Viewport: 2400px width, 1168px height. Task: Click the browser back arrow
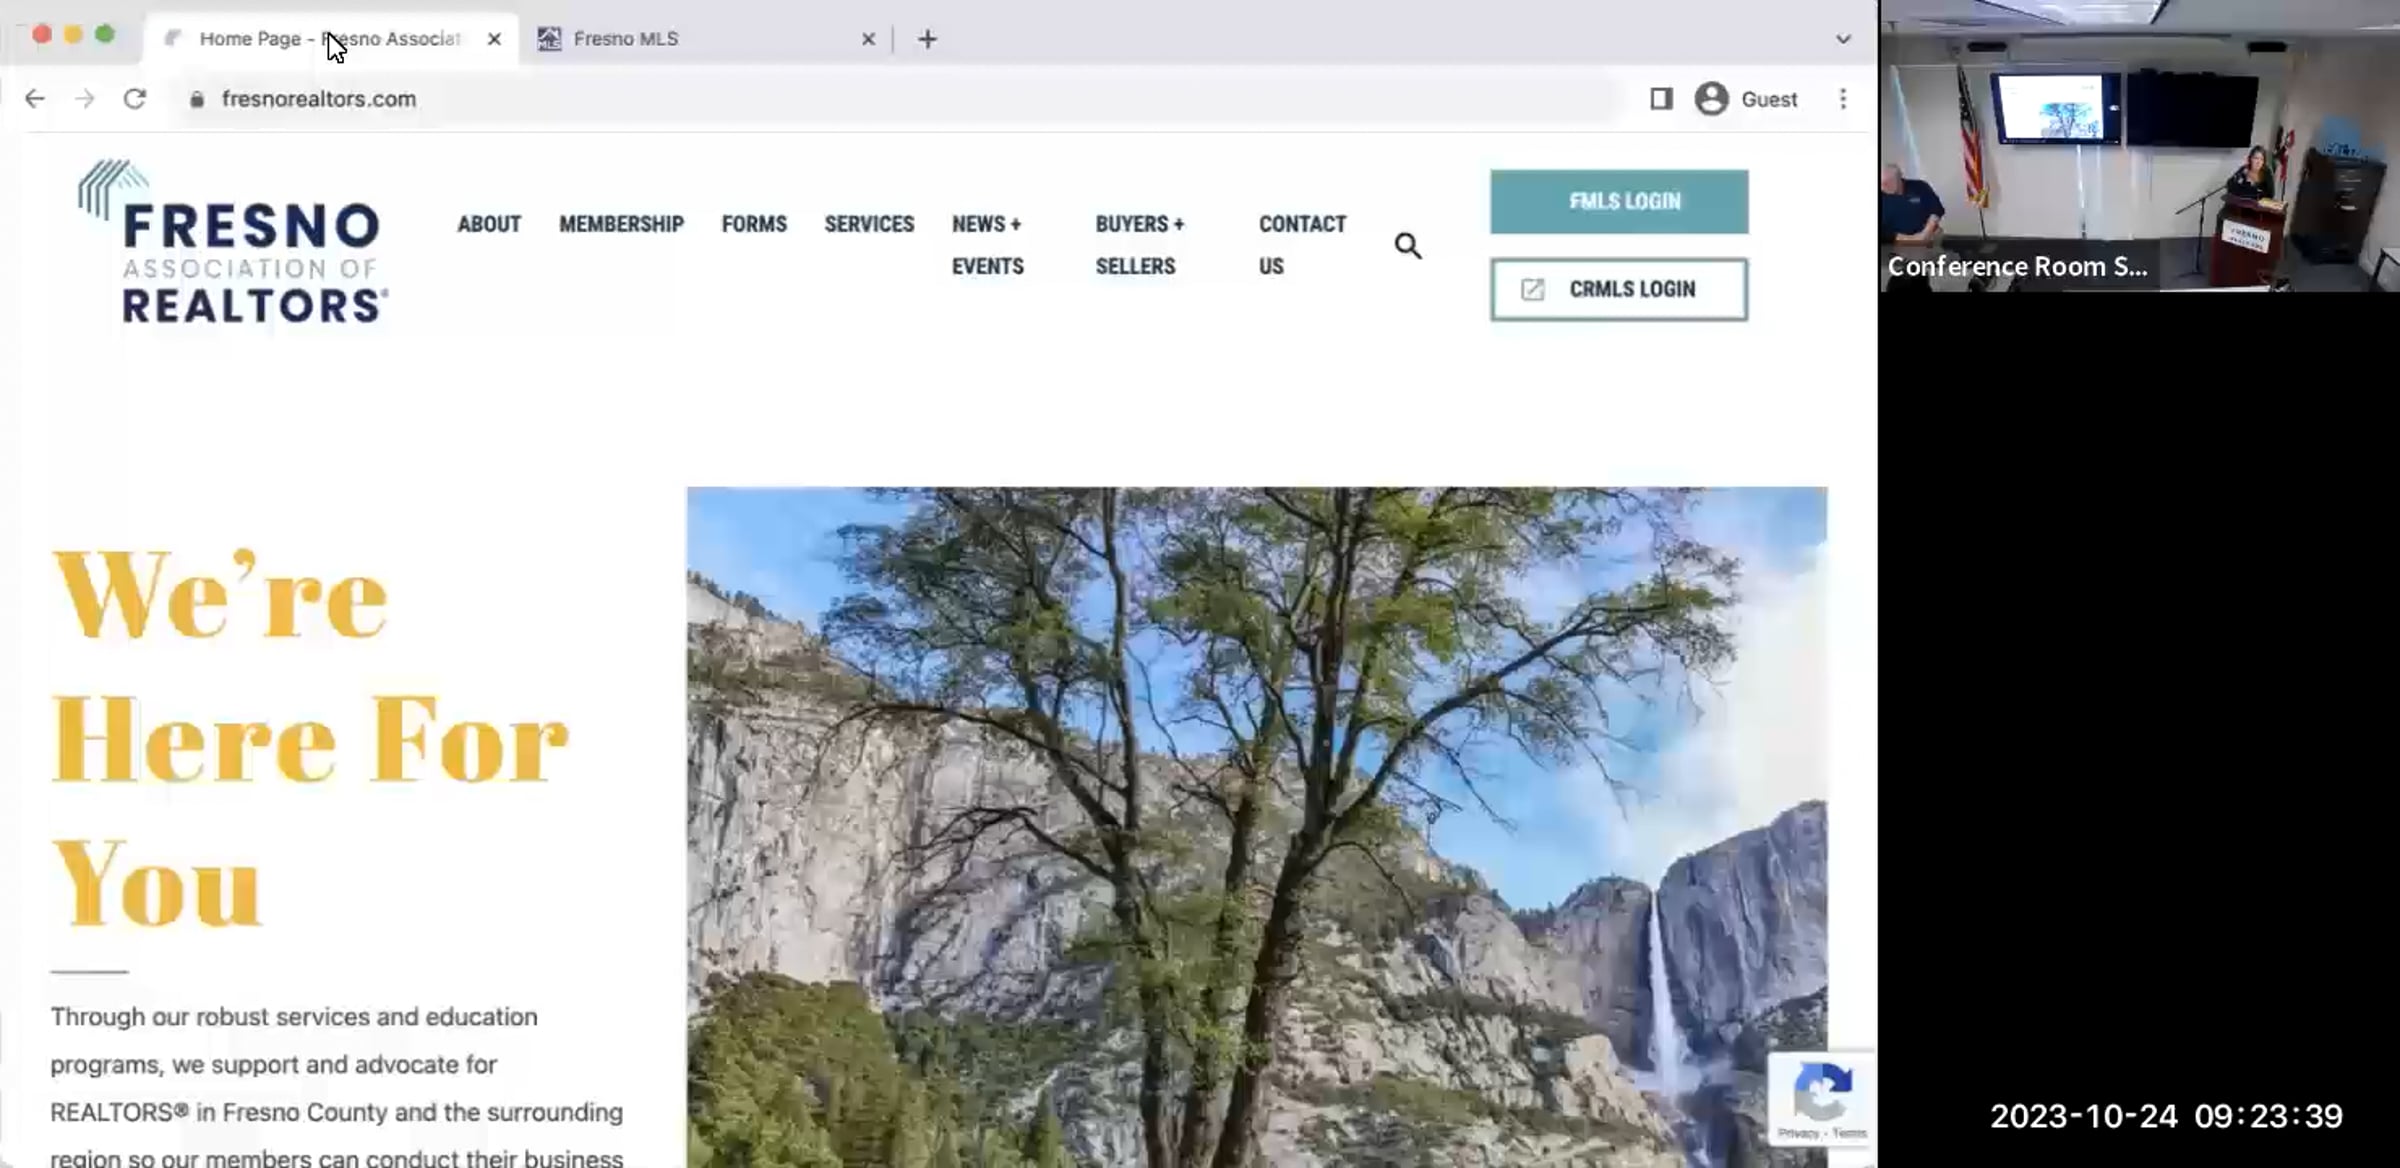[35, 99]
